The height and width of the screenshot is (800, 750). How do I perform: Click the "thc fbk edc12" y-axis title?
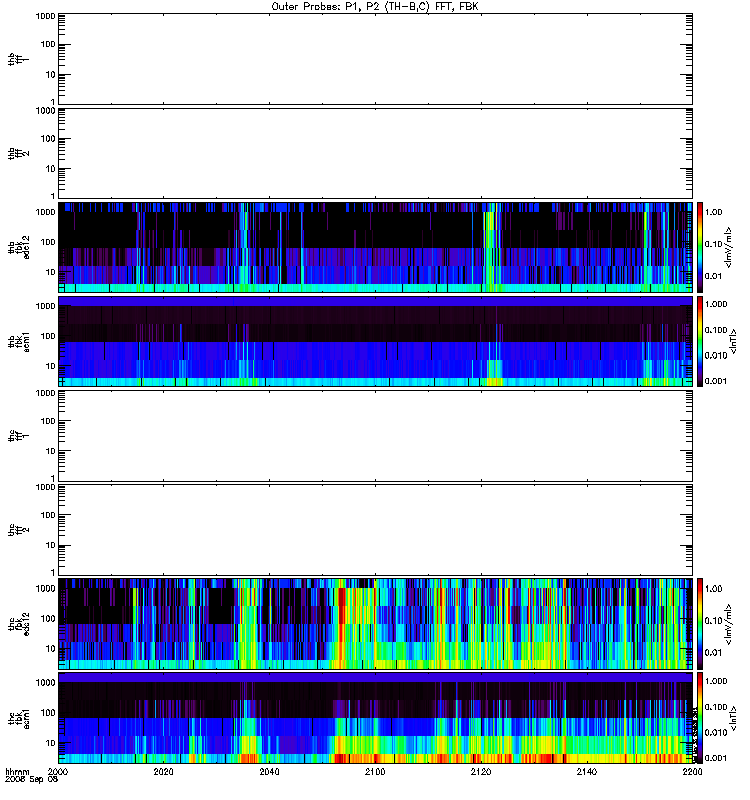pyautogui.click(x=18, y=623)
